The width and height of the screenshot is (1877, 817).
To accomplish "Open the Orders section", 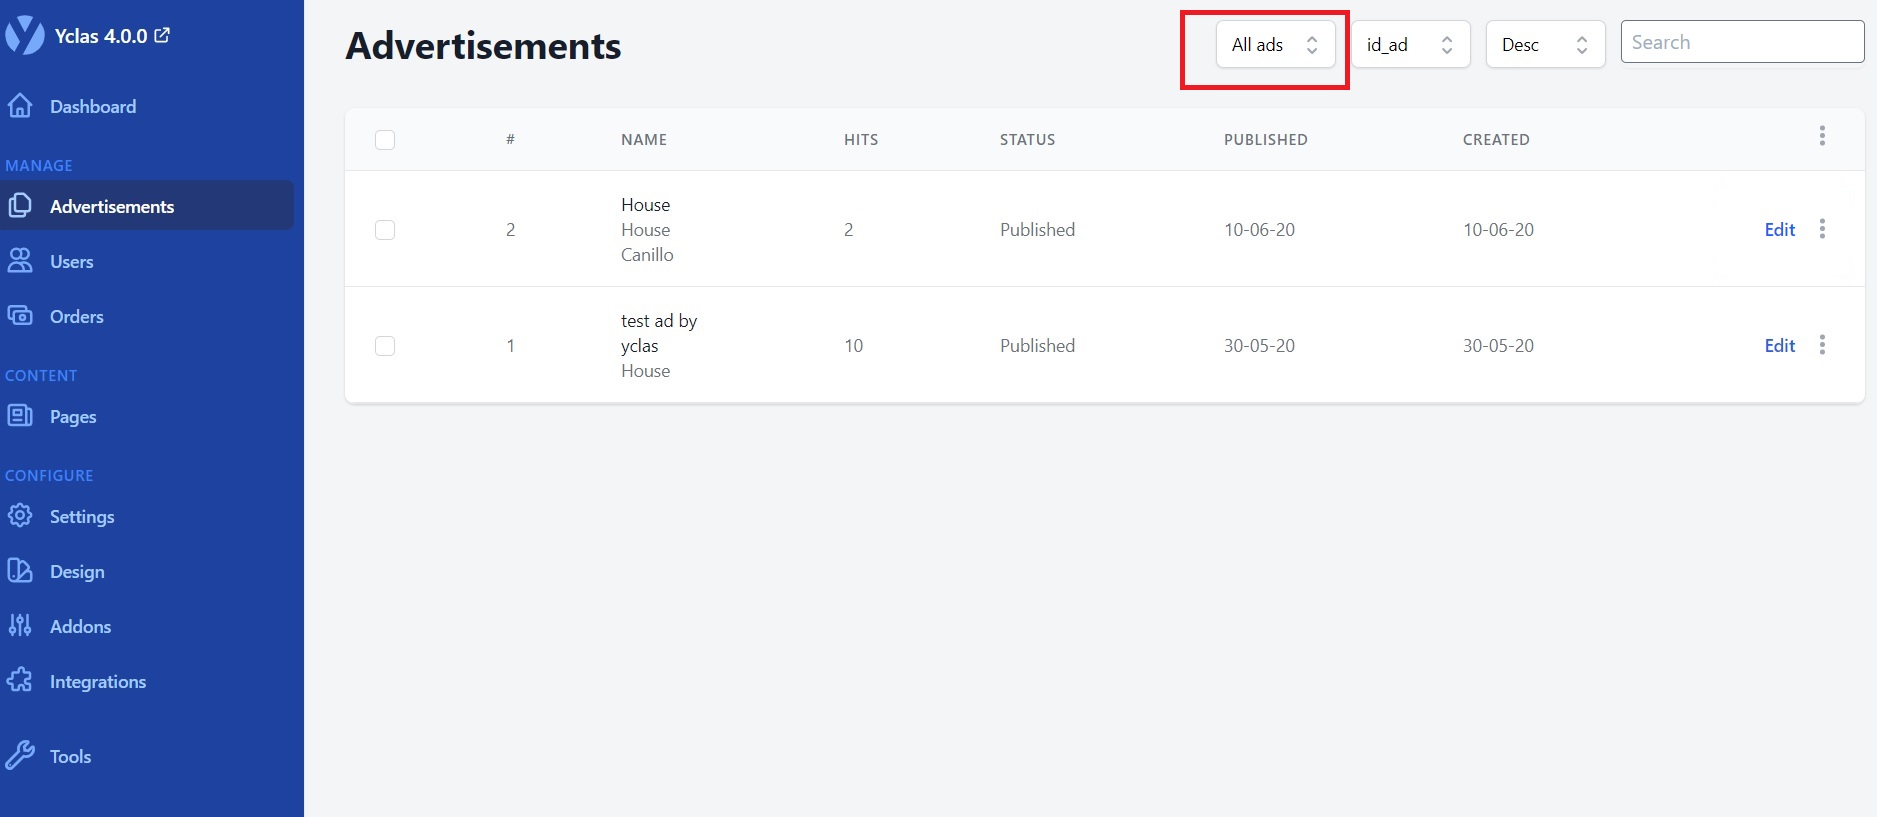I will pos(77,316).
